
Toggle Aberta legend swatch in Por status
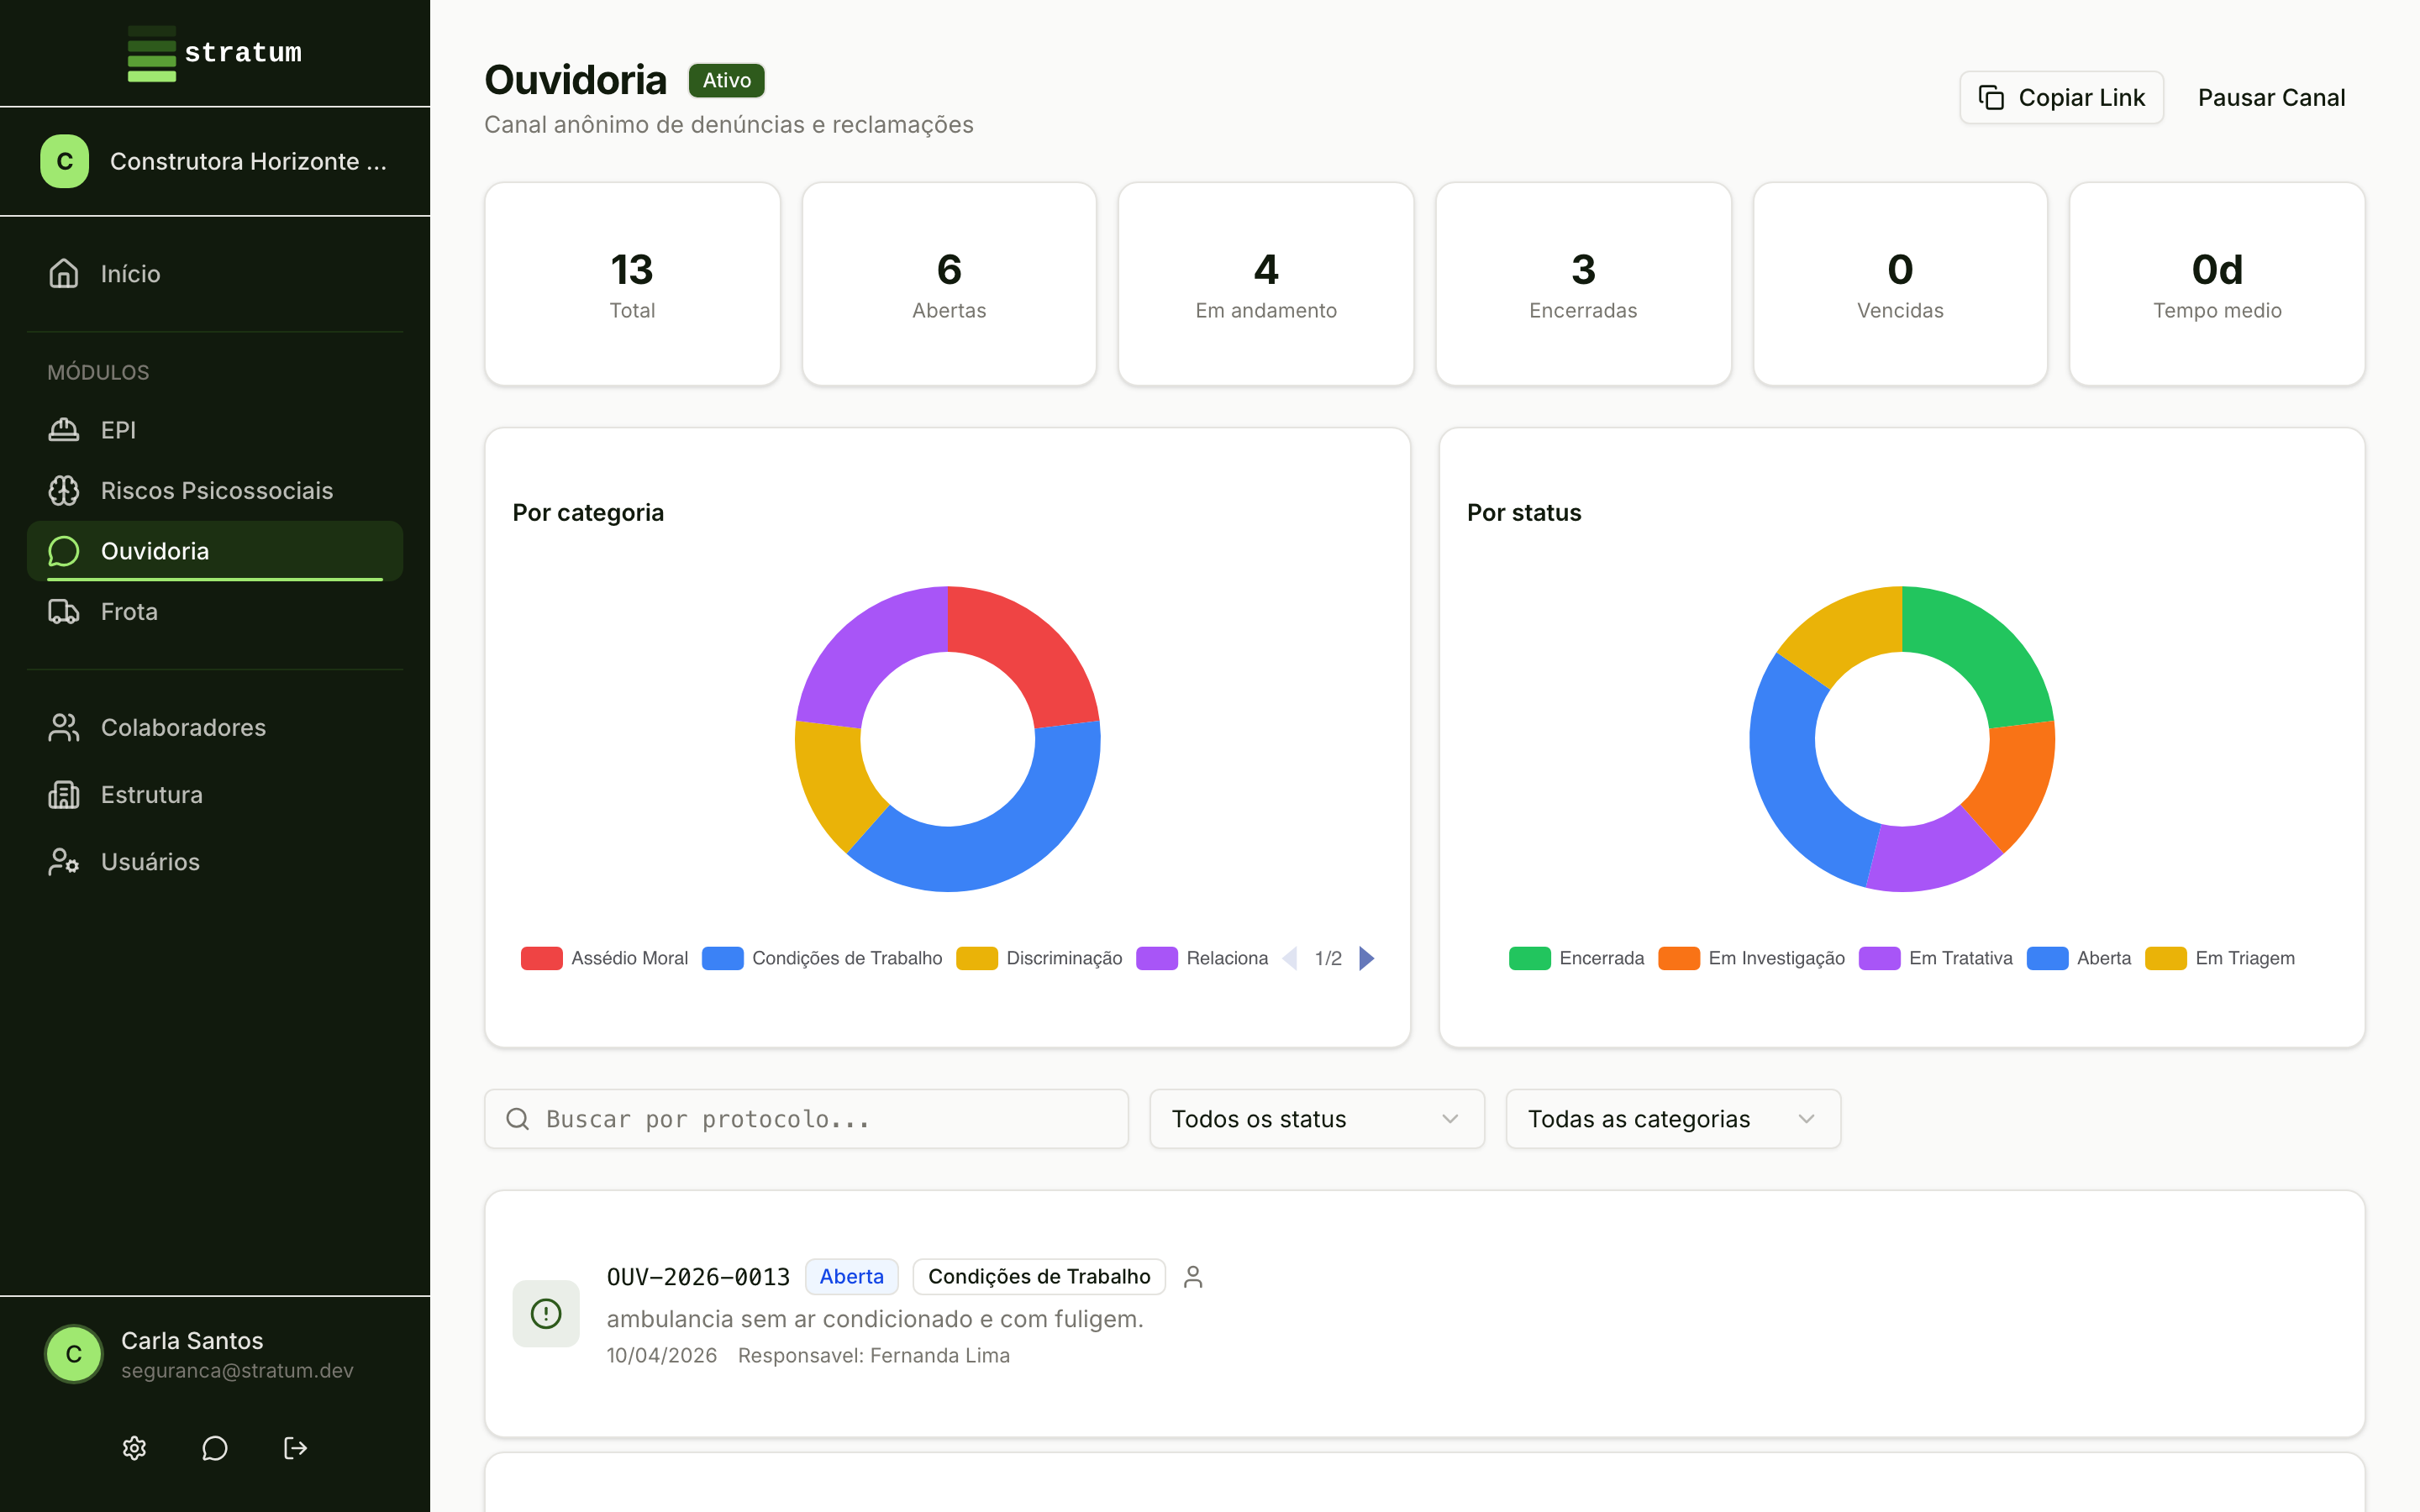pos(2048,958)
